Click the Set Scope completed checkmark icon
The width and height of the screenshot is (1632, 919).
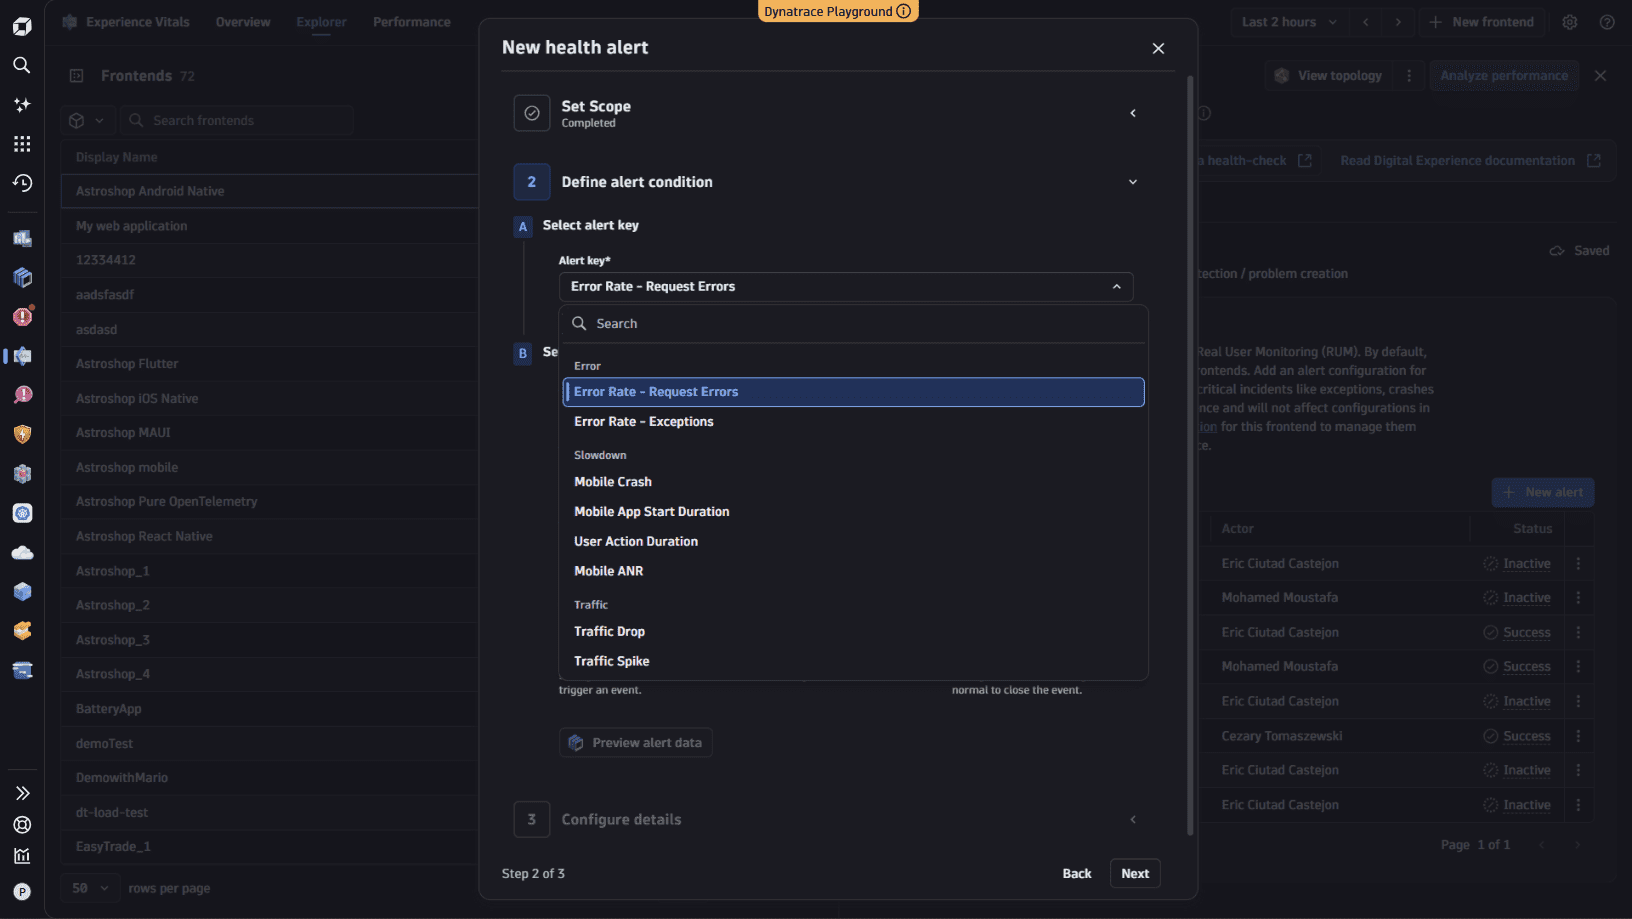click(532, 113)
